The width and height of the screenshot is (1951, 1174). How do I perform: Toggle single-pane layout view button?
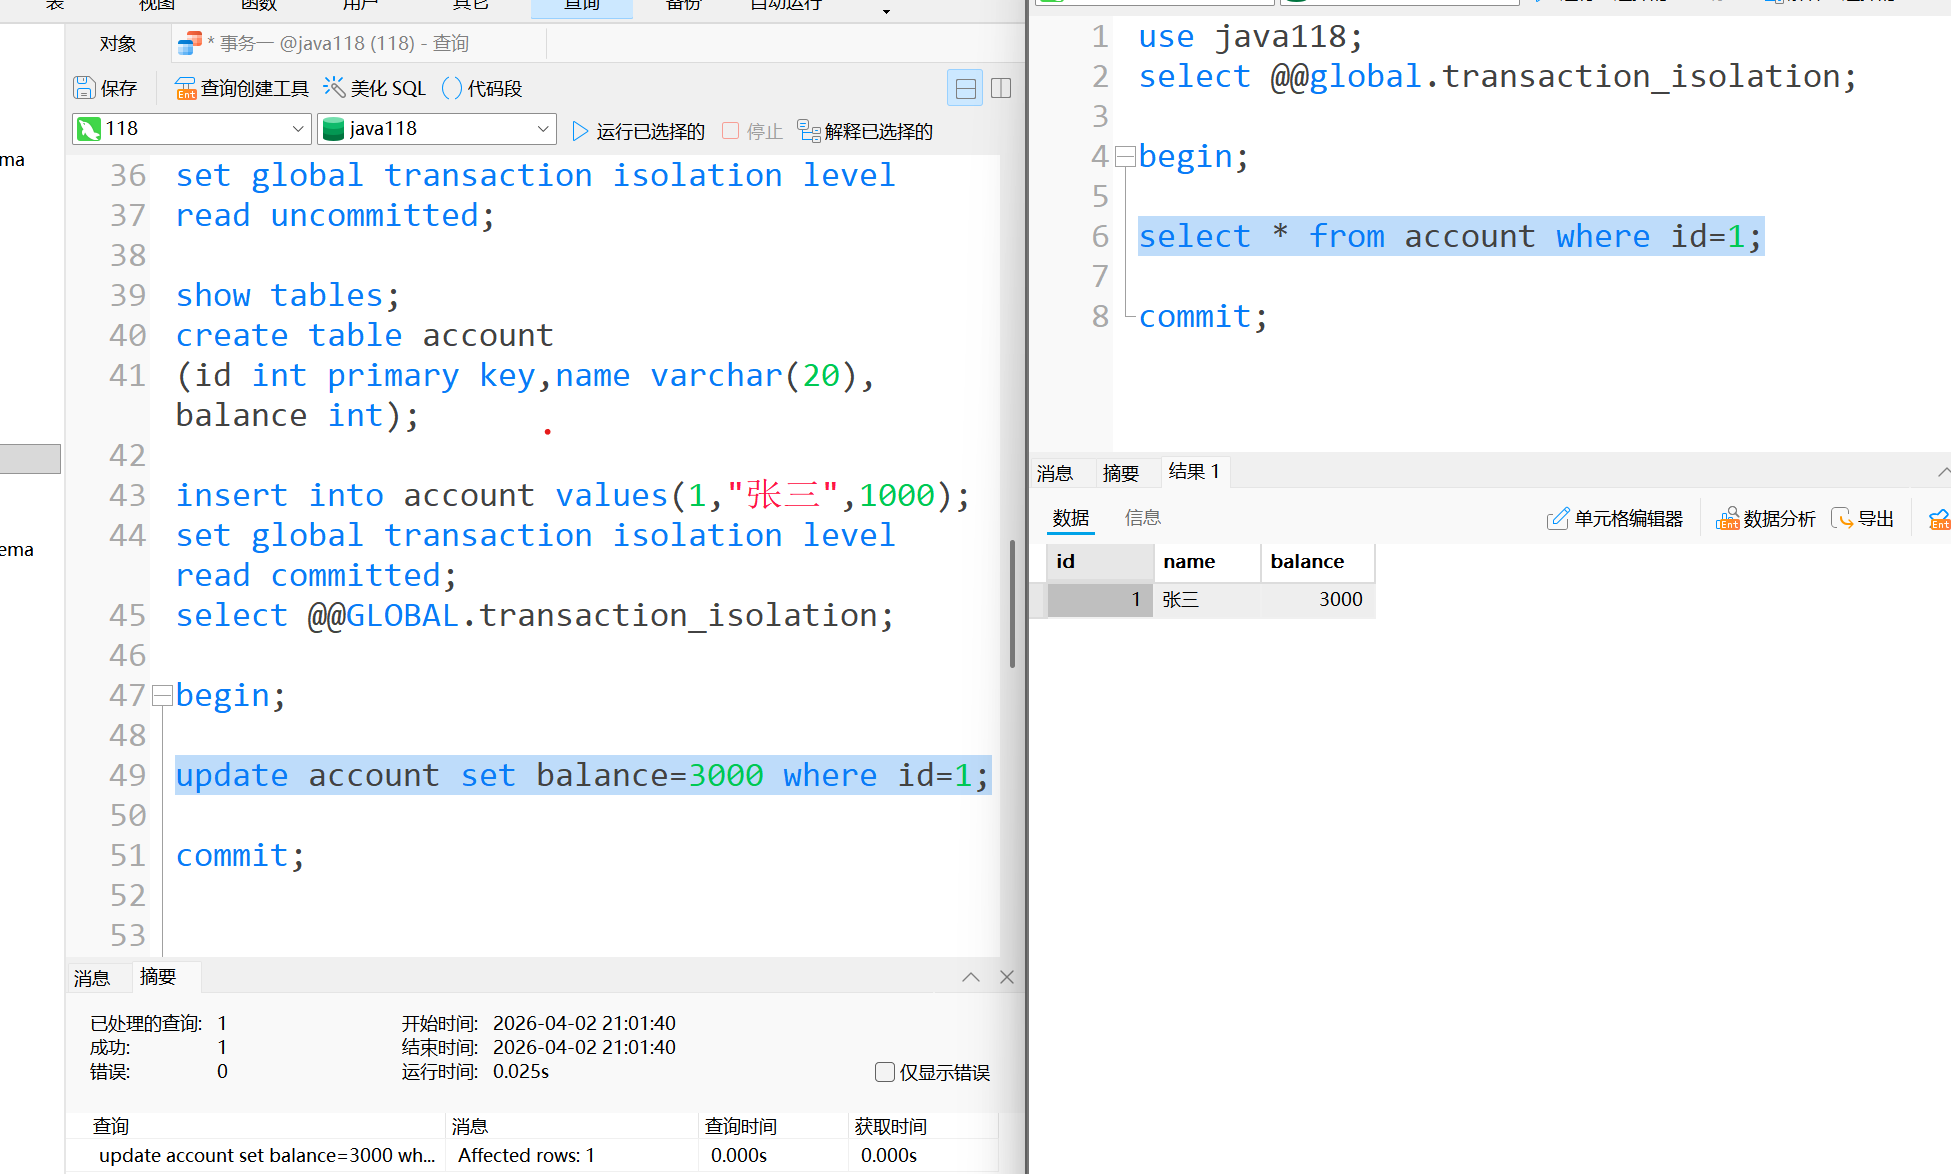click(x=965, y=88)
